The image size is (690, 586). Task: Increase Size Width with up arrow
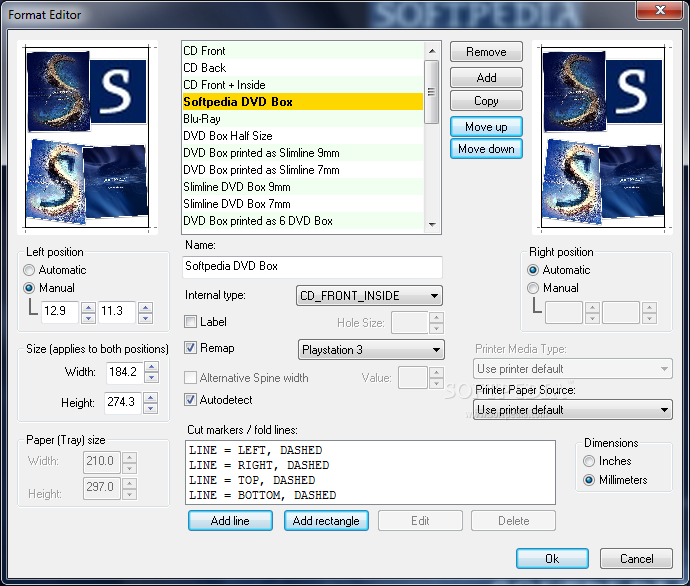(x=151, y=367)
